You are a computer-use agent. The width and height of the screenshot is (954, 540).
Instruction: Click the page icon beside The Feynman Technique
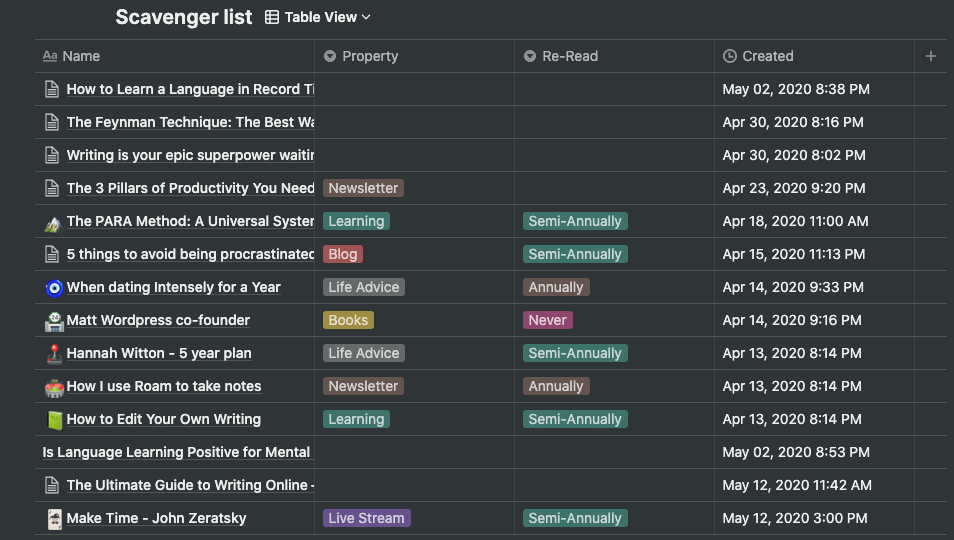click(53, 122)
